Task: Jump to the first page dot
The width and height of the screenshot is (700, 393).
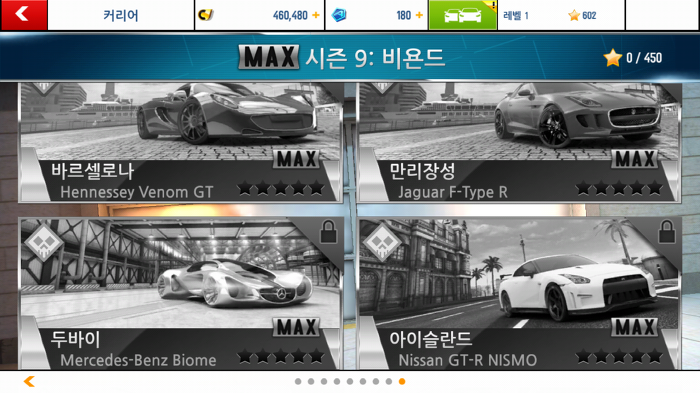Action: point(298,381)
